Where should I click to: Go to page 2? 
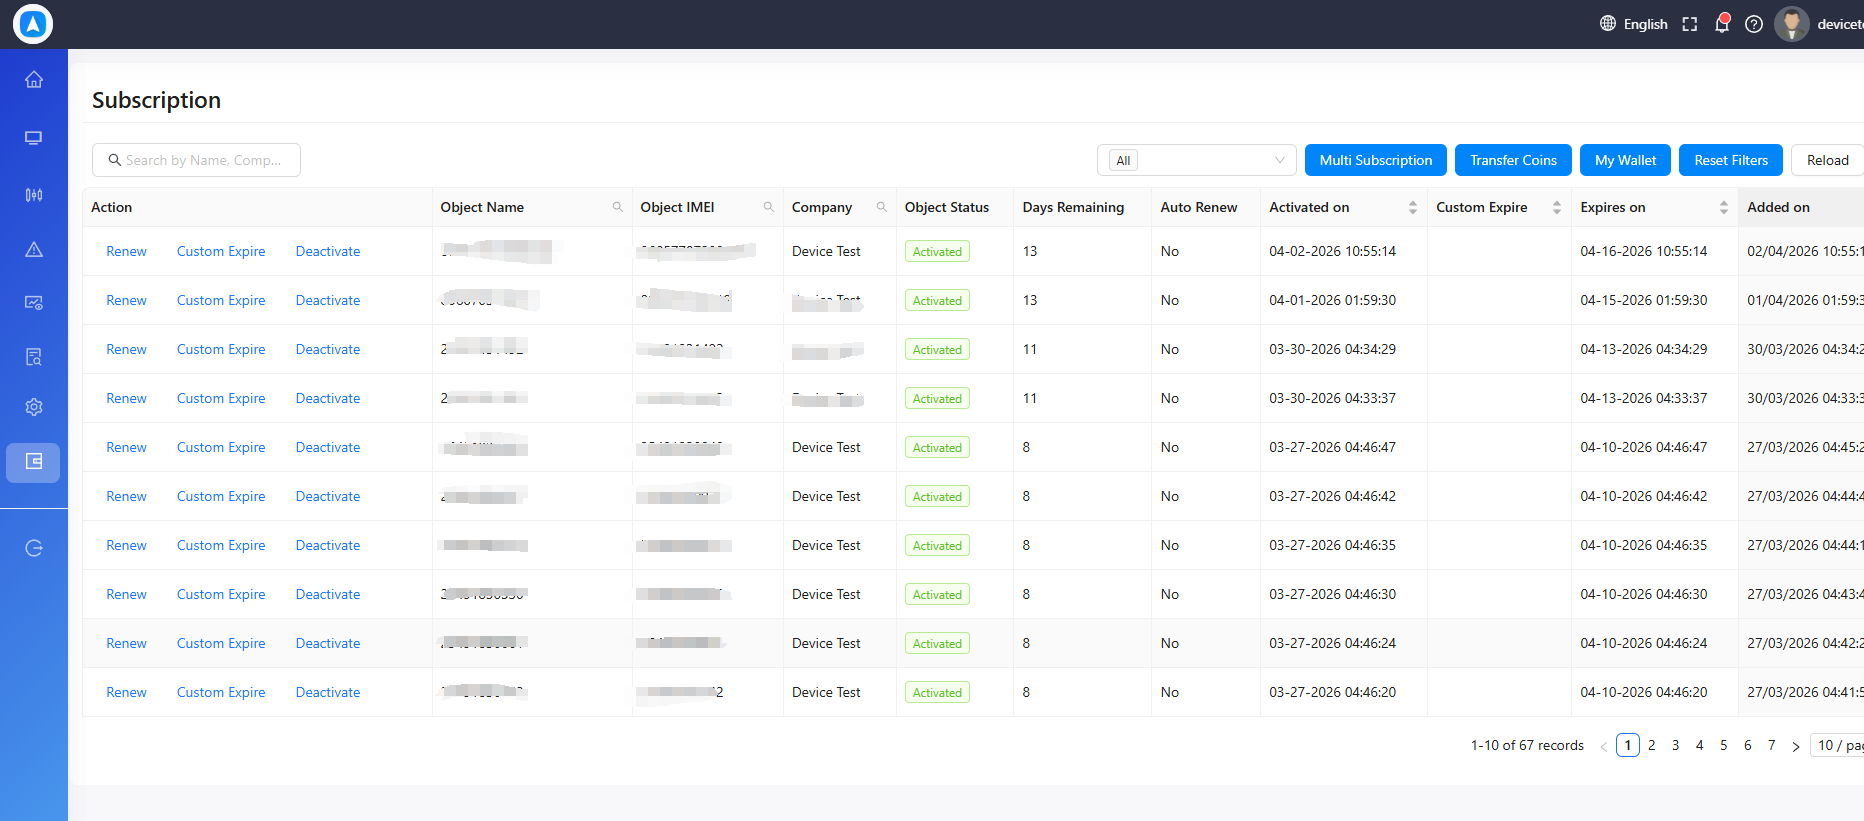[1652, 745]
